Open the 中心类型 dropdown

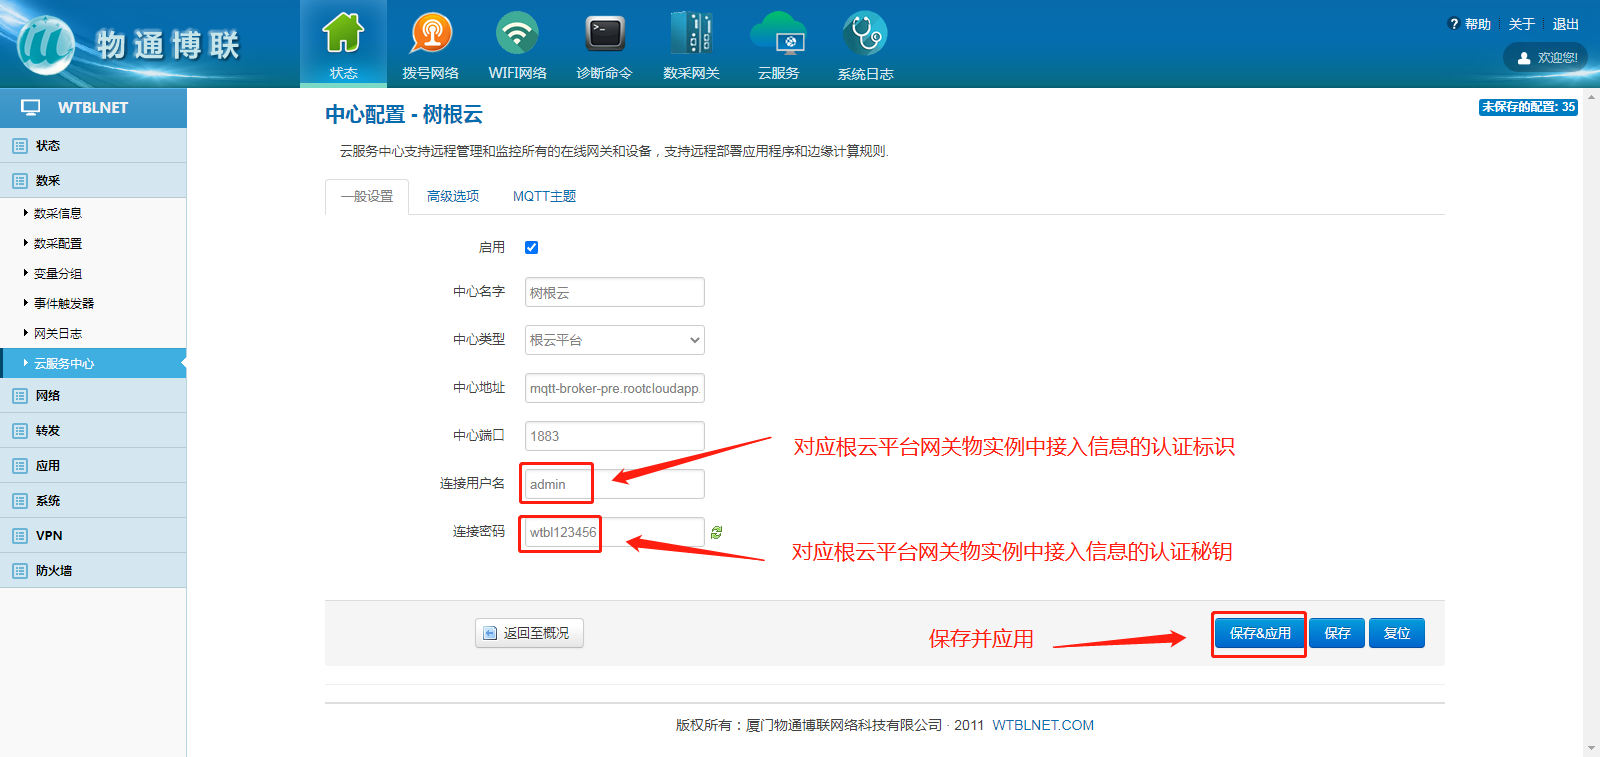click(614, 340)
